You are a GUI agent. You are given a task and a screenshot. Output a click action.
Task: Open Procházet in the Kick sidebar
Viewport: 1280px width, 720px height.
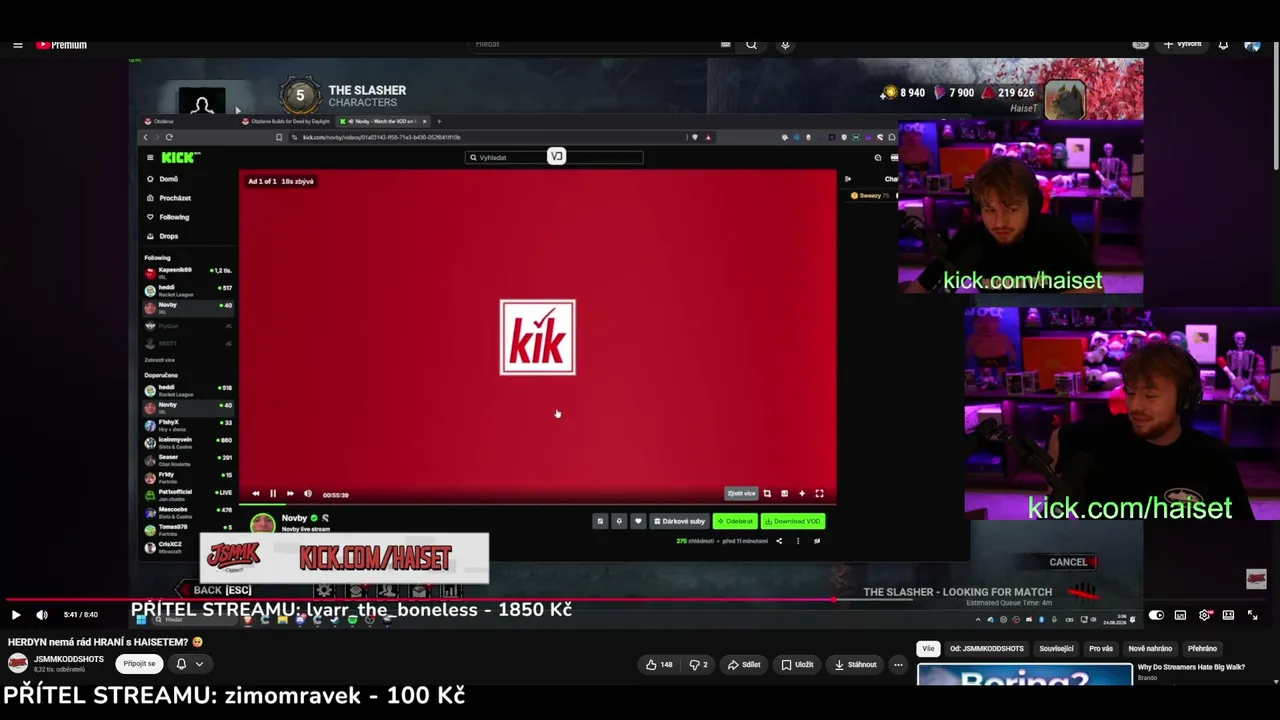click(x=174, y=198)
